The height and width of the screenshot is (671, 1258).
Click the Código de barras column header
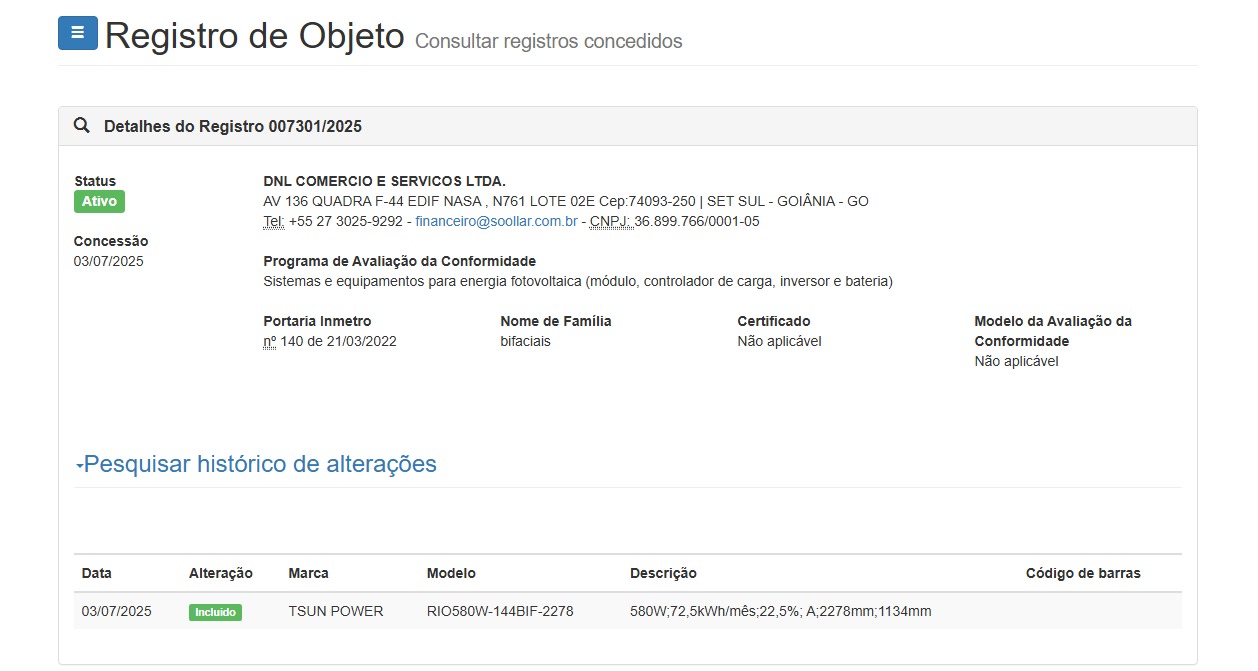click(x=1082, y=573)
